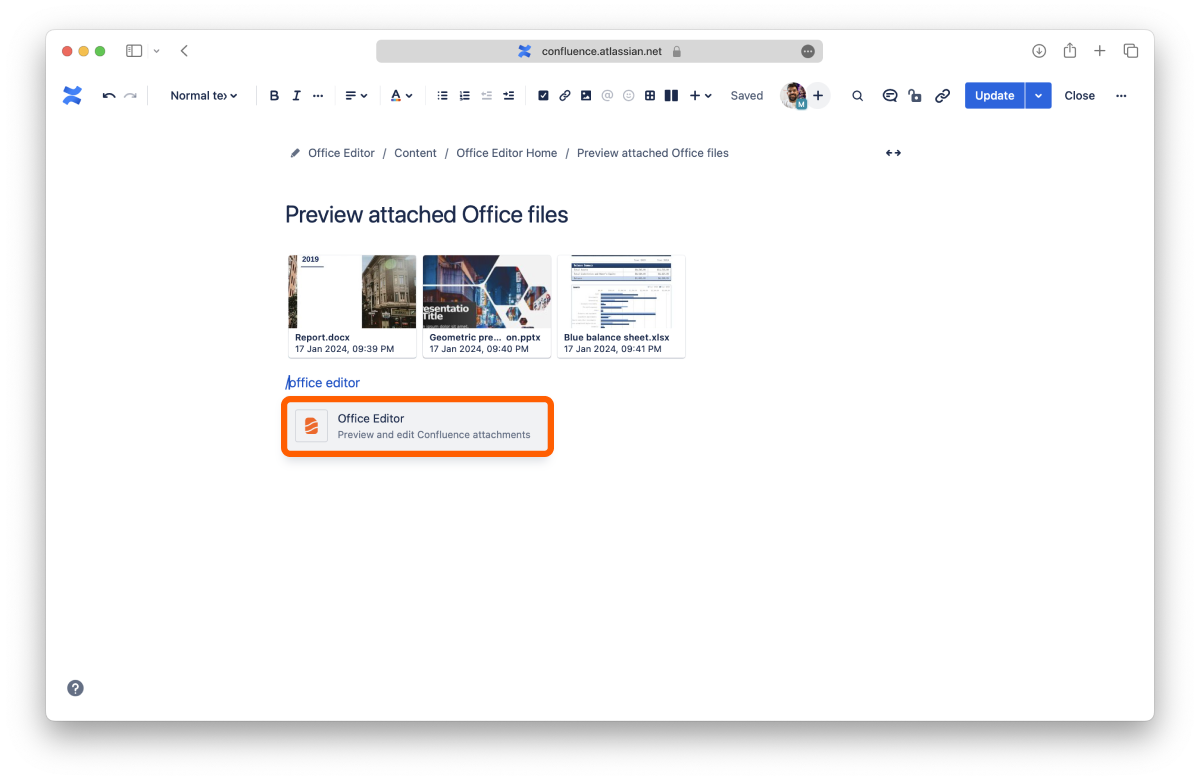Insert a column layout
Image resolution: width=1200 pixels, height=780 pixels.
click(672, 96)
